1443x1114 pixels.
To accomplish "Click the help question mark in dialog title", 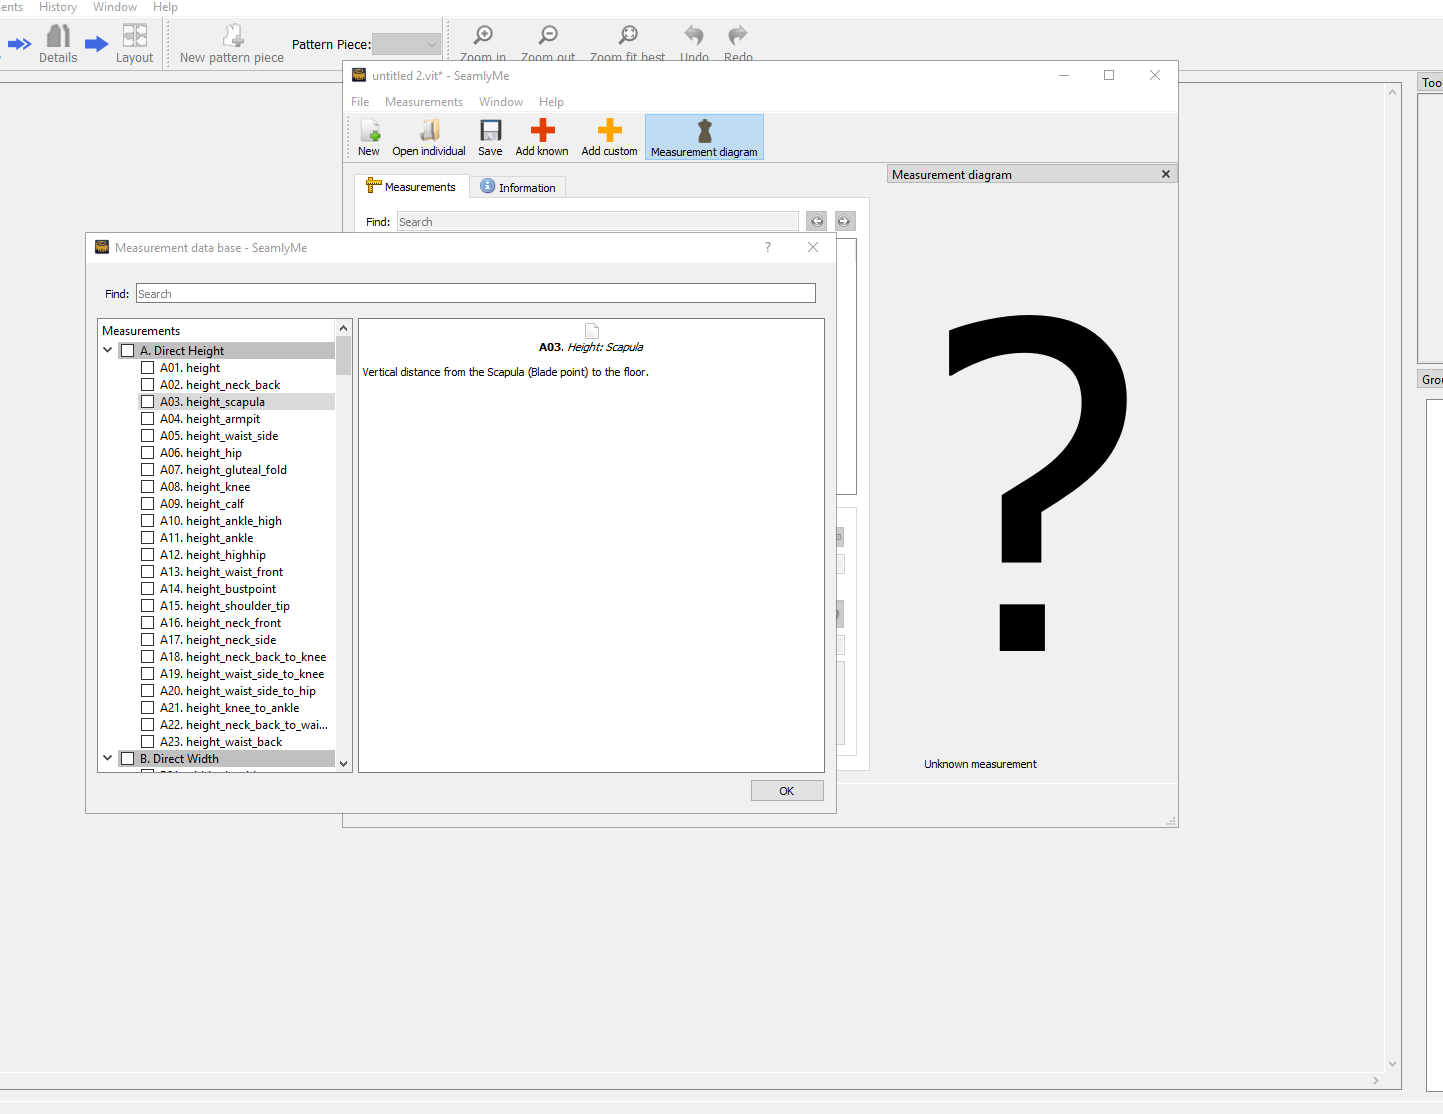I will [x=768, y=247].
